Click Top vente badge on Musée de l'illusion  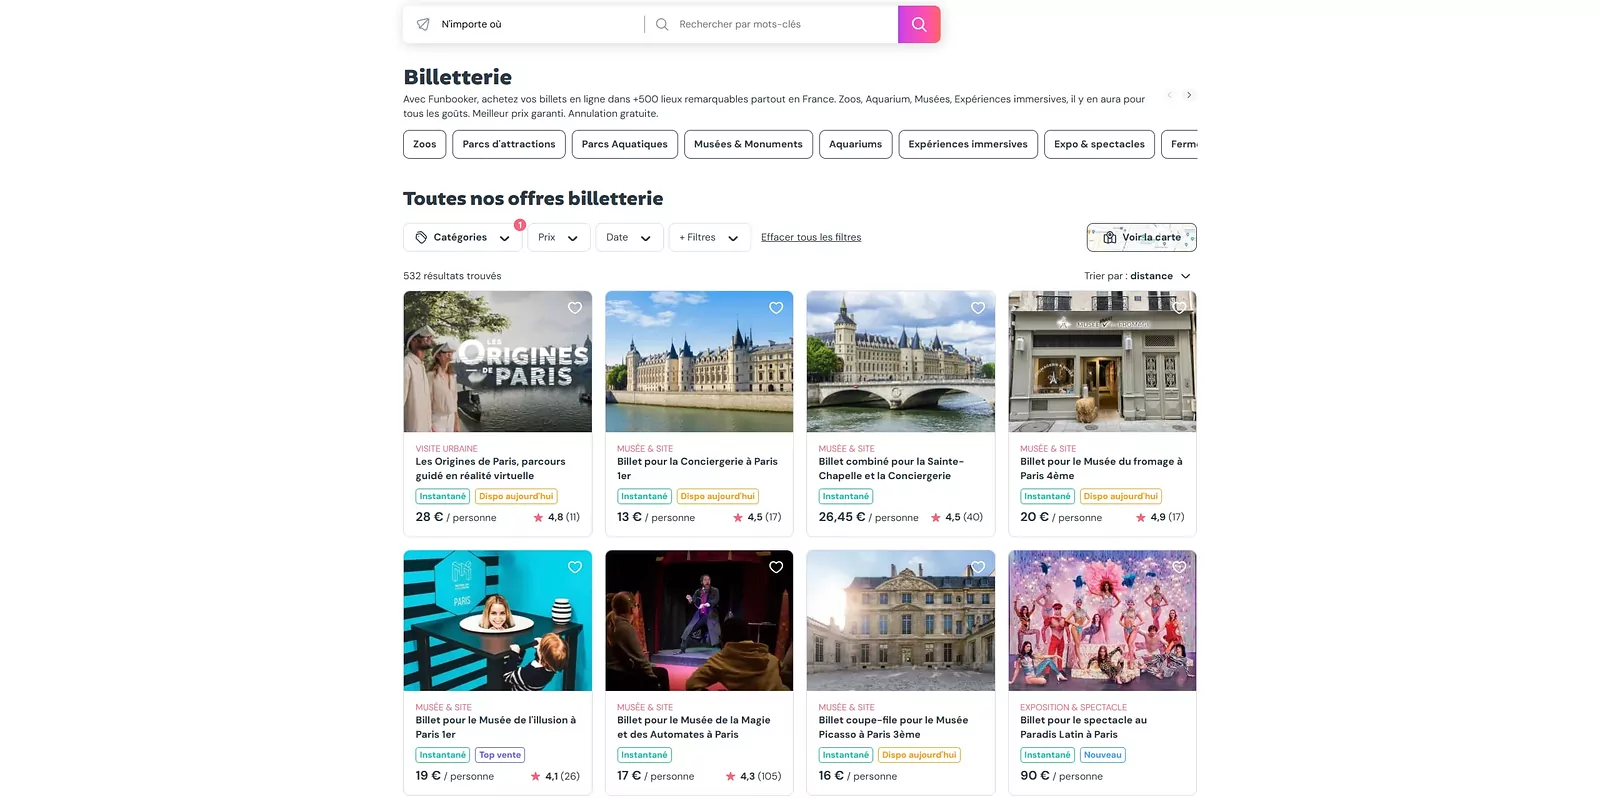[x=500, y=755]
